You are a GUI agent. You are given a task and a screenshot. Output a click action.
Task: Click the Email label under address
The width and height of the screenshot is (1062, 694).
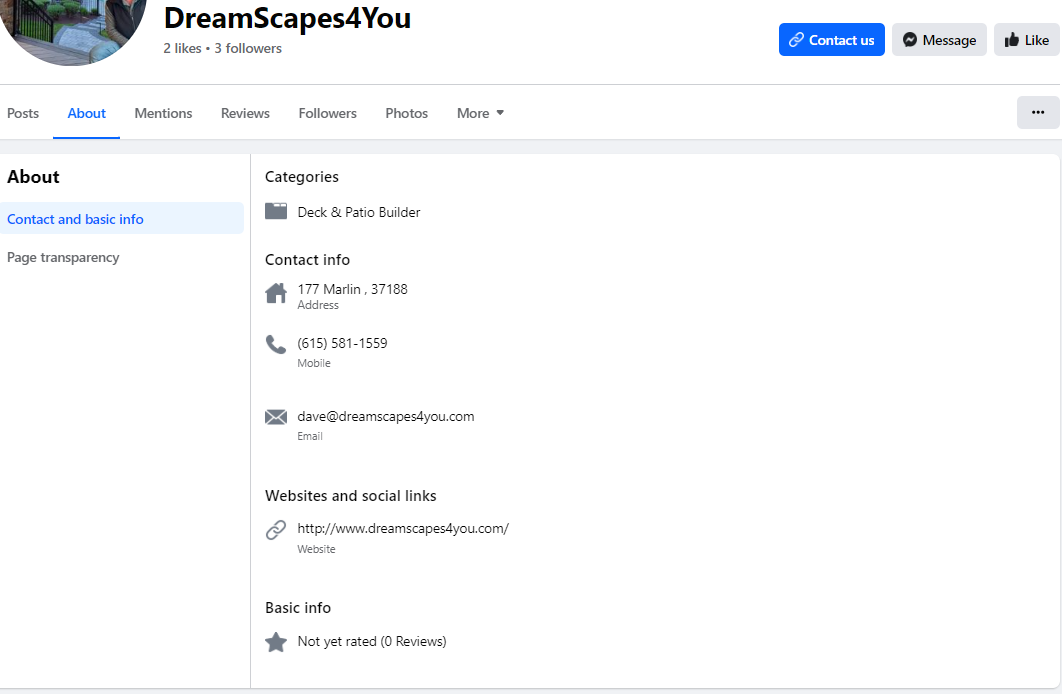click(x=310, y=436)
